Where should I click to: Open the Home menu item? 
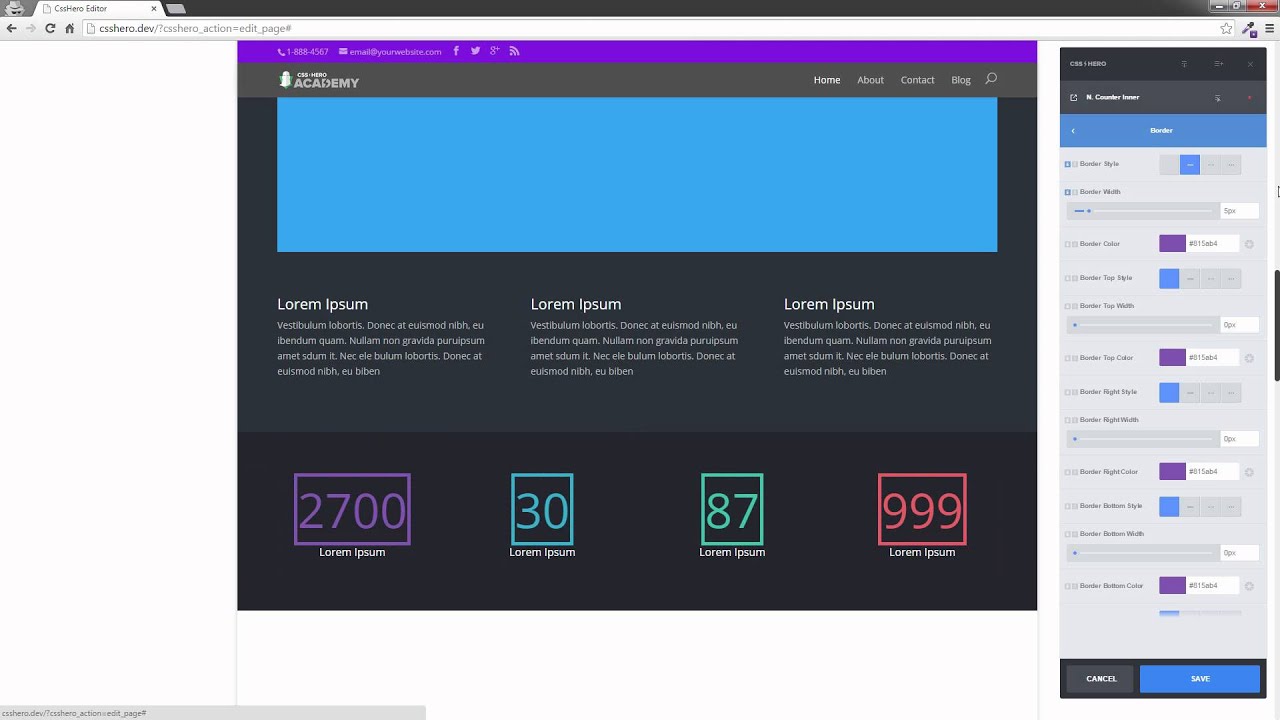[x=827, y=80]
